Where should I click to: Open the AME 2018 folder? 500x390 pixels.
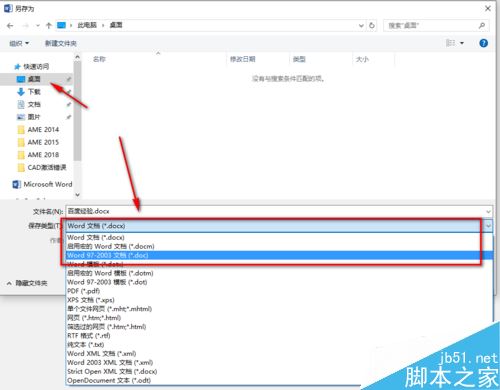coord(38,155)
